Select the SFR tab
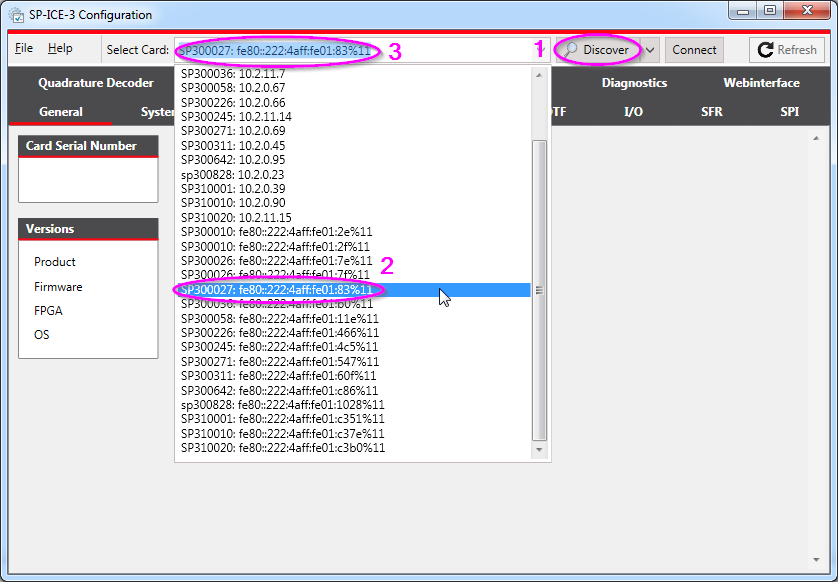This screenshot has height=582, width=838. [712, 112]
